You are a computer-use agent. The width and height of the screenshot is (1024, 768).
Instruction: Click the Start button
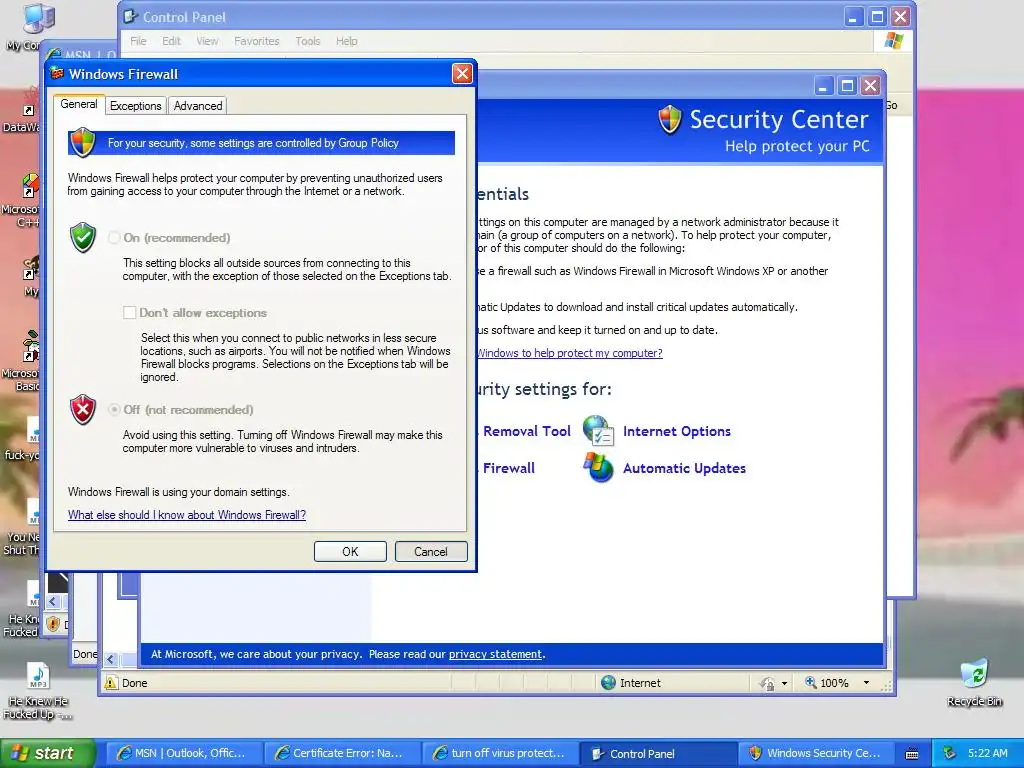pyautogui.click(x=46, y=753)
